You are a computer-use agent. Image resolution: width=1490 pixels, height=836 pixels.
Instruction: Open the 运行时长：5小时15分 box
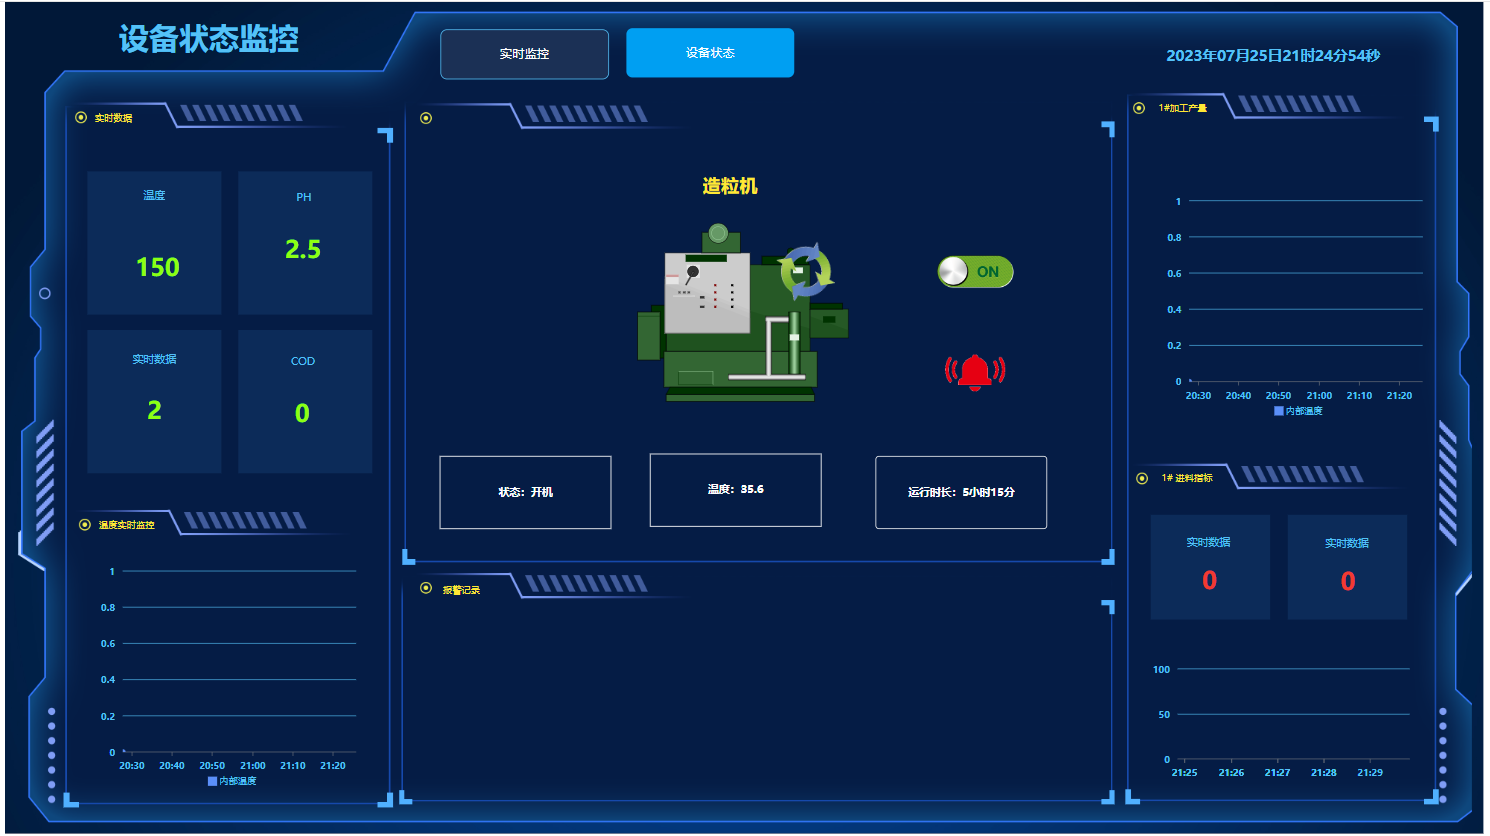(x=961, y=492)
